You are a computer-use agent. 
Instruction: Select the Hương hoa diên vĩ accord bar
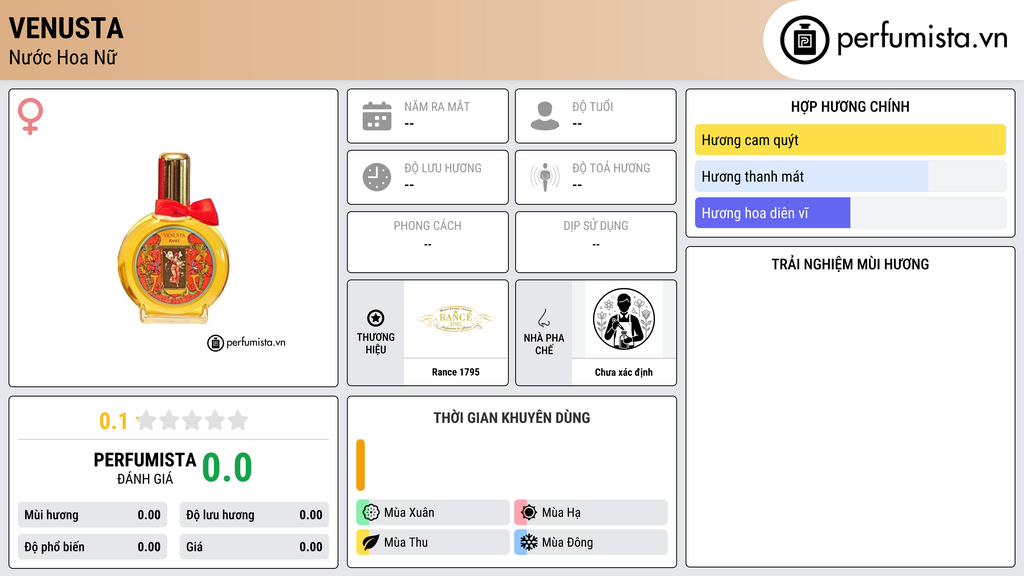coord(850,213)
